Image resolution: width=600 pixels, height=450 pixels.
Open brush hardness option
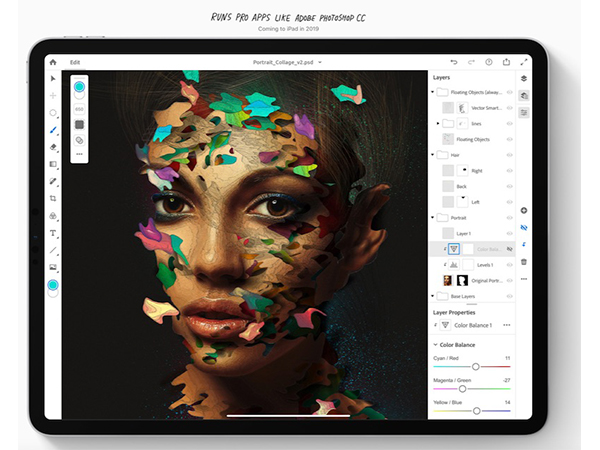[79, 140]
